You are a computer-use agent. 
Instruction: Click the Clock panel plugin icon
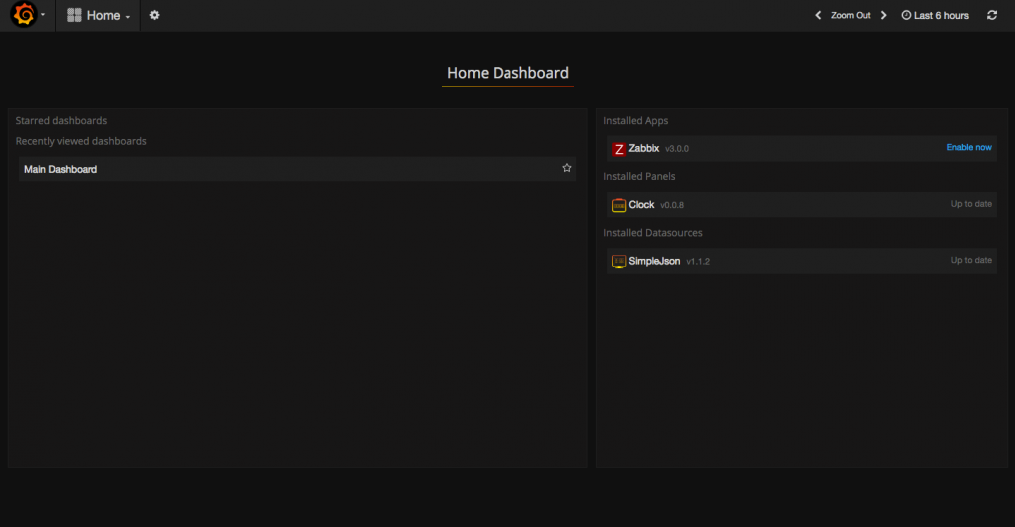619,205
